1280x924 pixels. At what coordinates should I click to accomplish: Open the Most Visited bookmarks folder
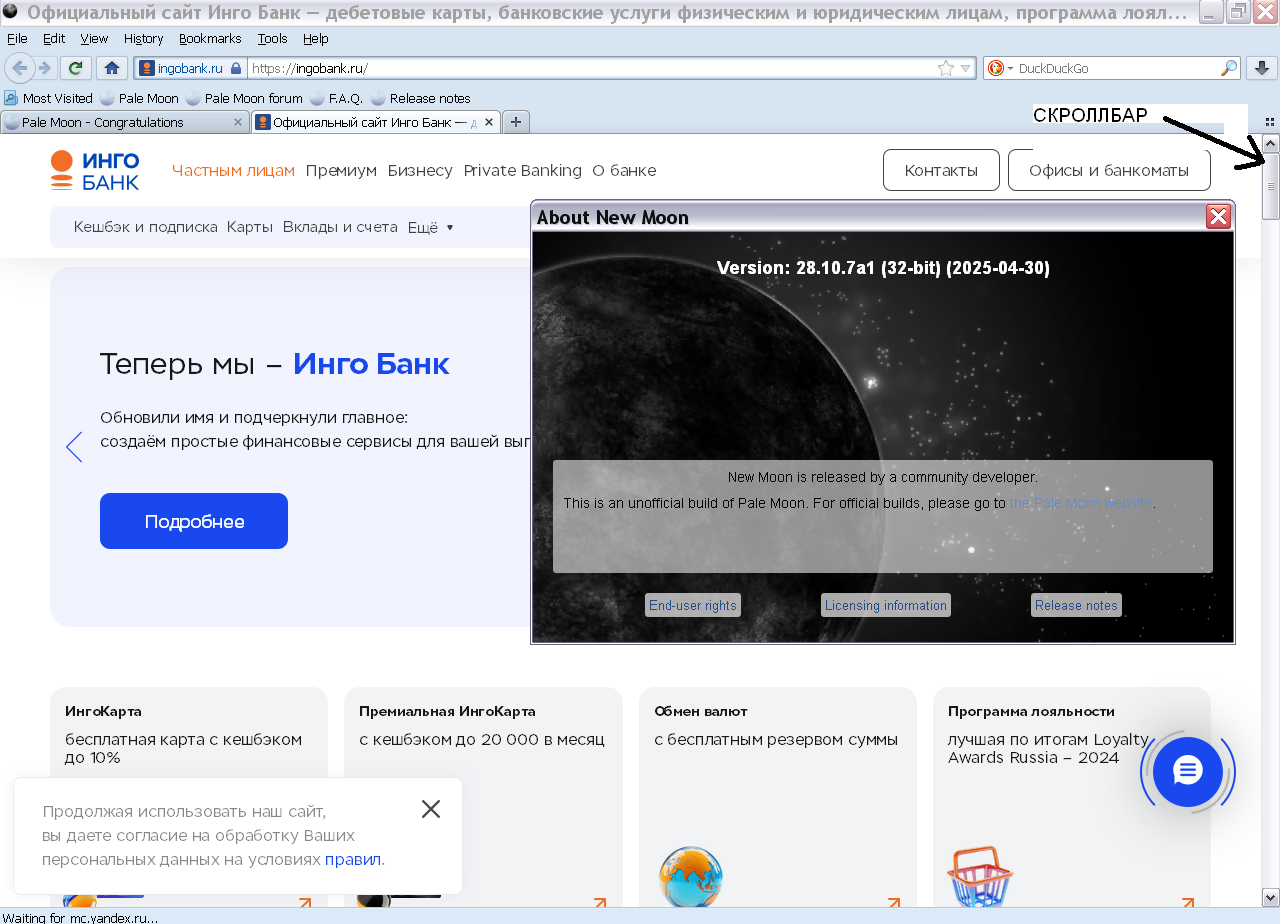coord(48,98)
